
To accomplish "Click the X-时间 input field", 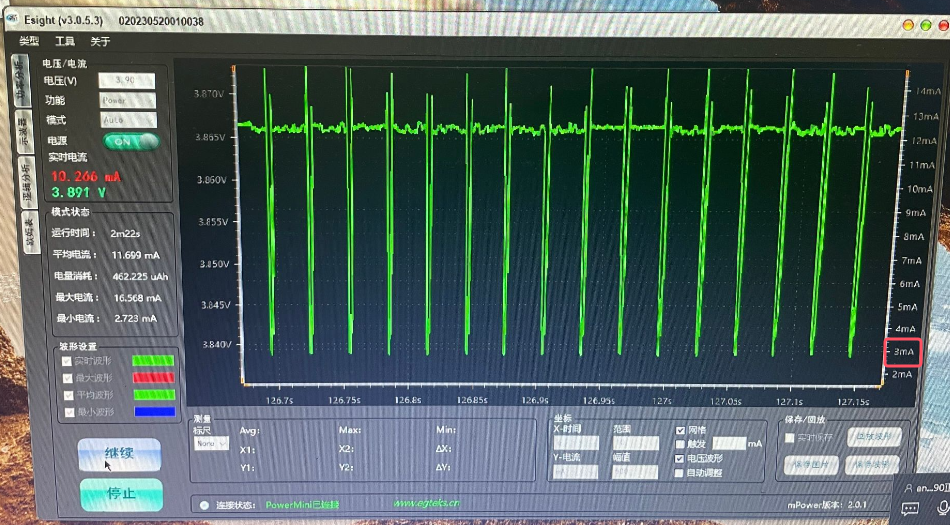I will (x=576, y=443).
